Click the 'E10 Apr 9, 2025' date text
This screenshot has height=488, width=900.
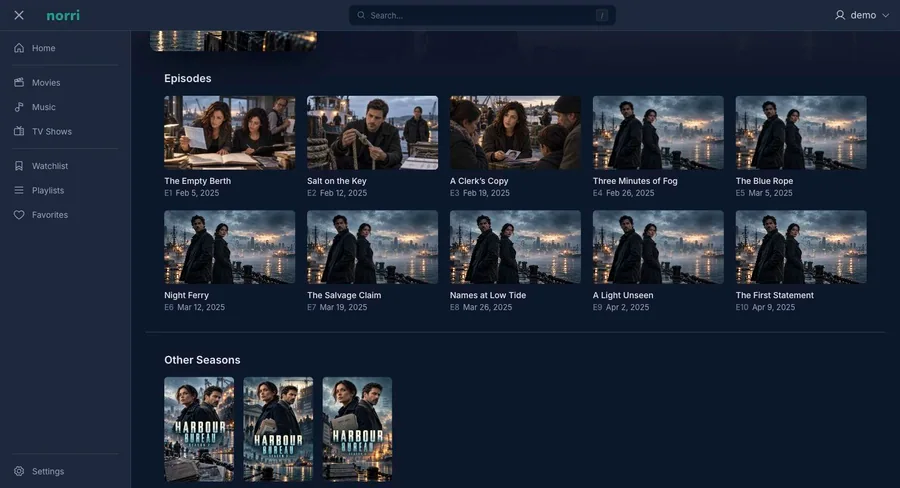766,307
